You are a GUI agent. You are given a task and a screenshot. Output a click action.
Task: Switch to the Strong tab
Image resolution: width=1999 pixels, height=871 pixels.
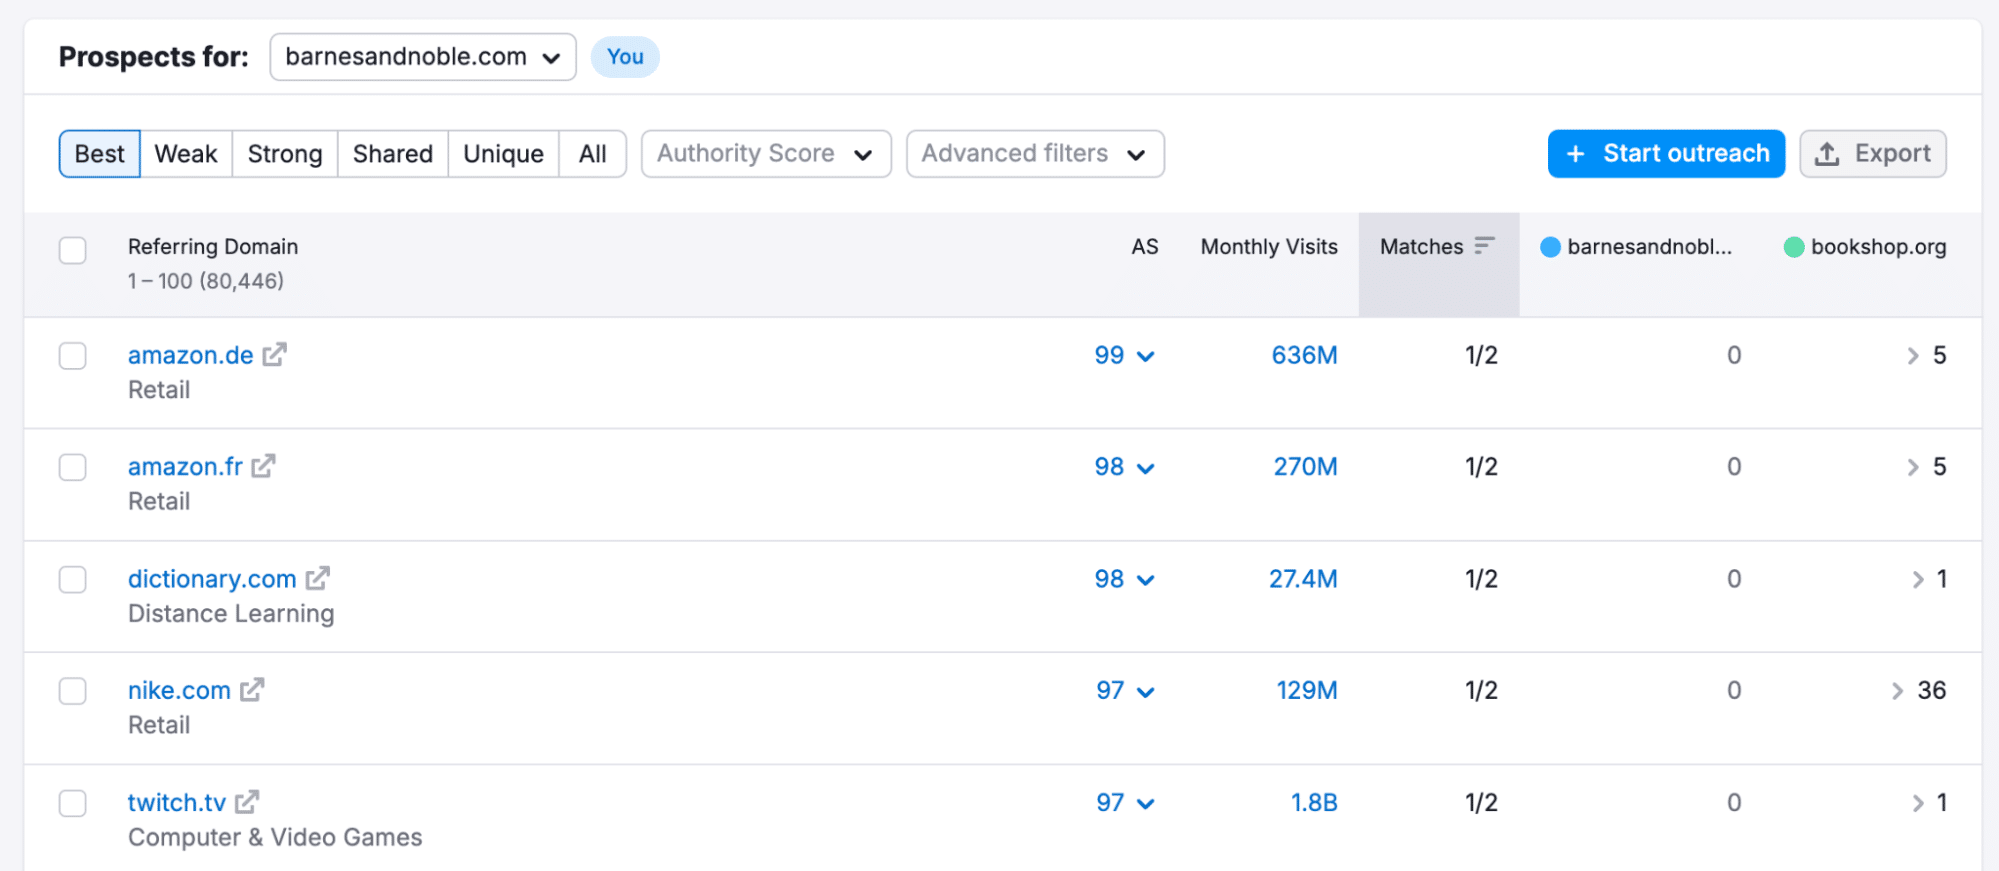(x=285, y=154)
